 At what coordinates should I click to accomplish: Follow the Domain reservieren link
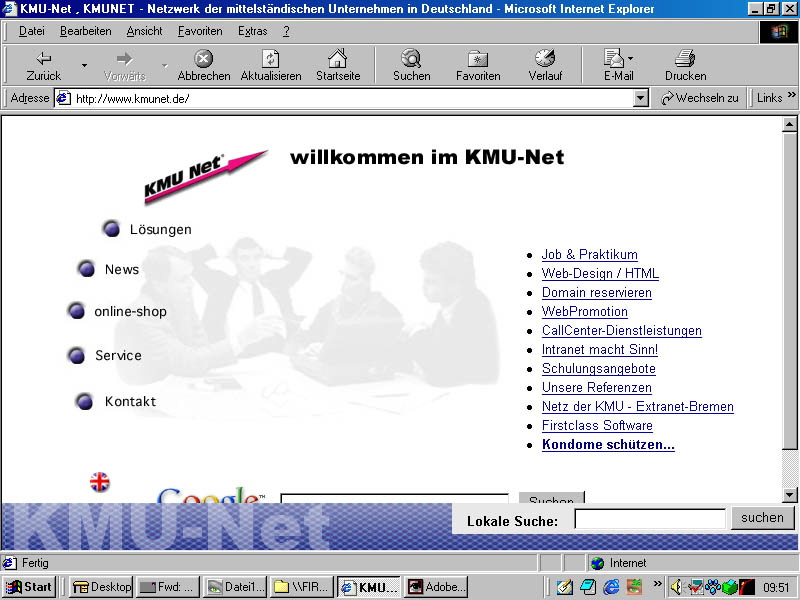click(596, 292)
